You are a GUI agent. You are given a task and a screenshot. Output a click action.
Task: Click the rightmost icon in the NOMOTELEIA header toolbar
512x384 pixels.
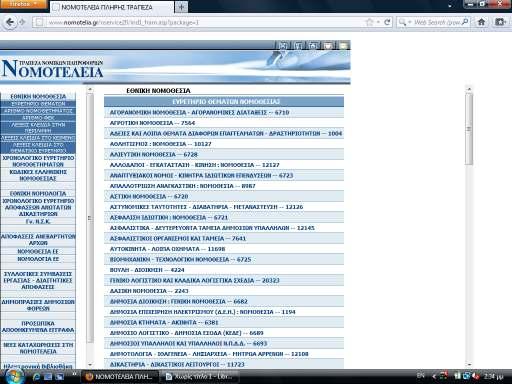click(x=343, y=46)
